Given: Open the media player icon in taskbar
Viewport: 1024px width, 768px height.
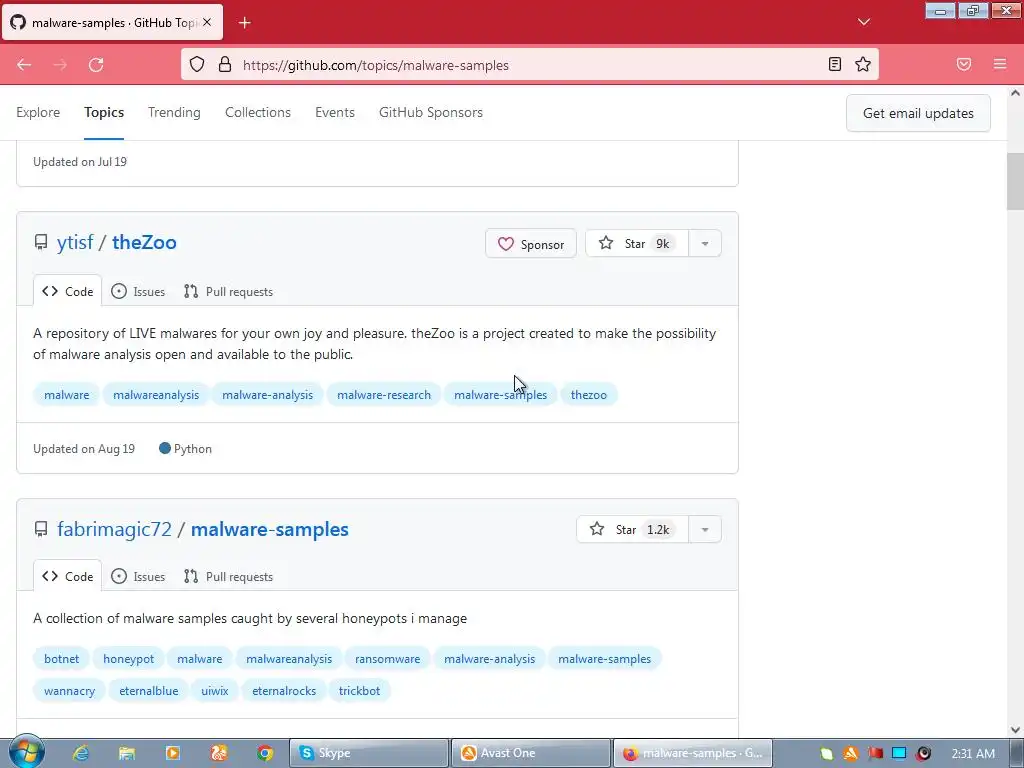Looking at the screenshot, I should pyautogui.click(x=173, y=753).
